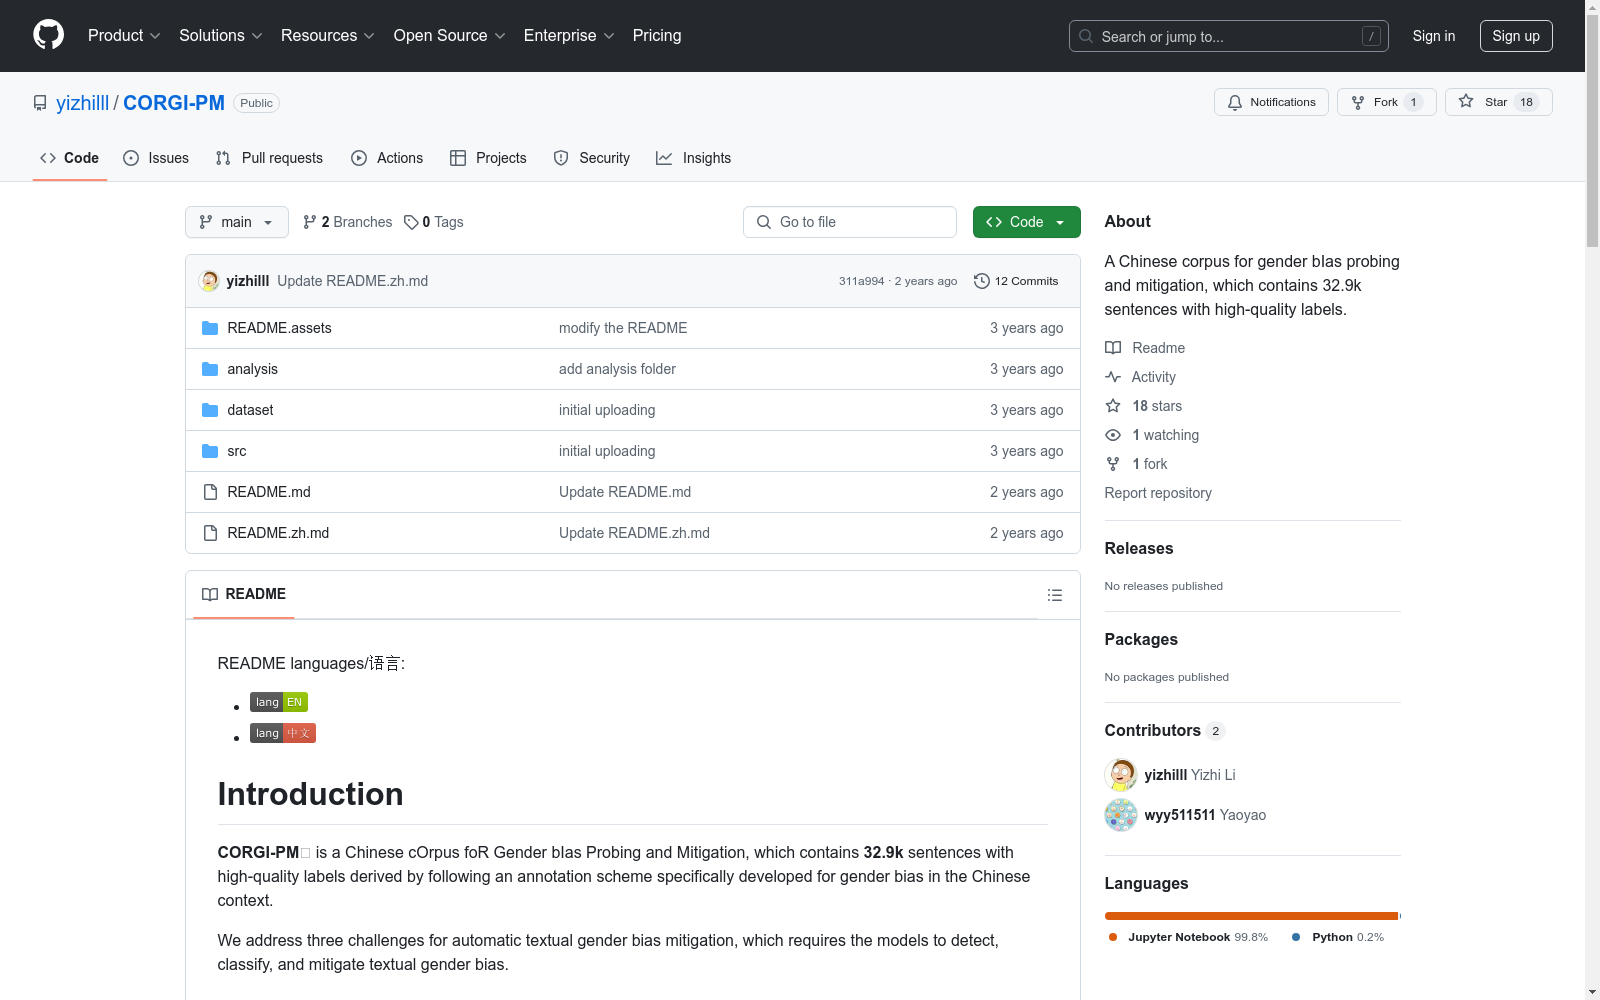Open the Insights tab

[x=694, y=158]
